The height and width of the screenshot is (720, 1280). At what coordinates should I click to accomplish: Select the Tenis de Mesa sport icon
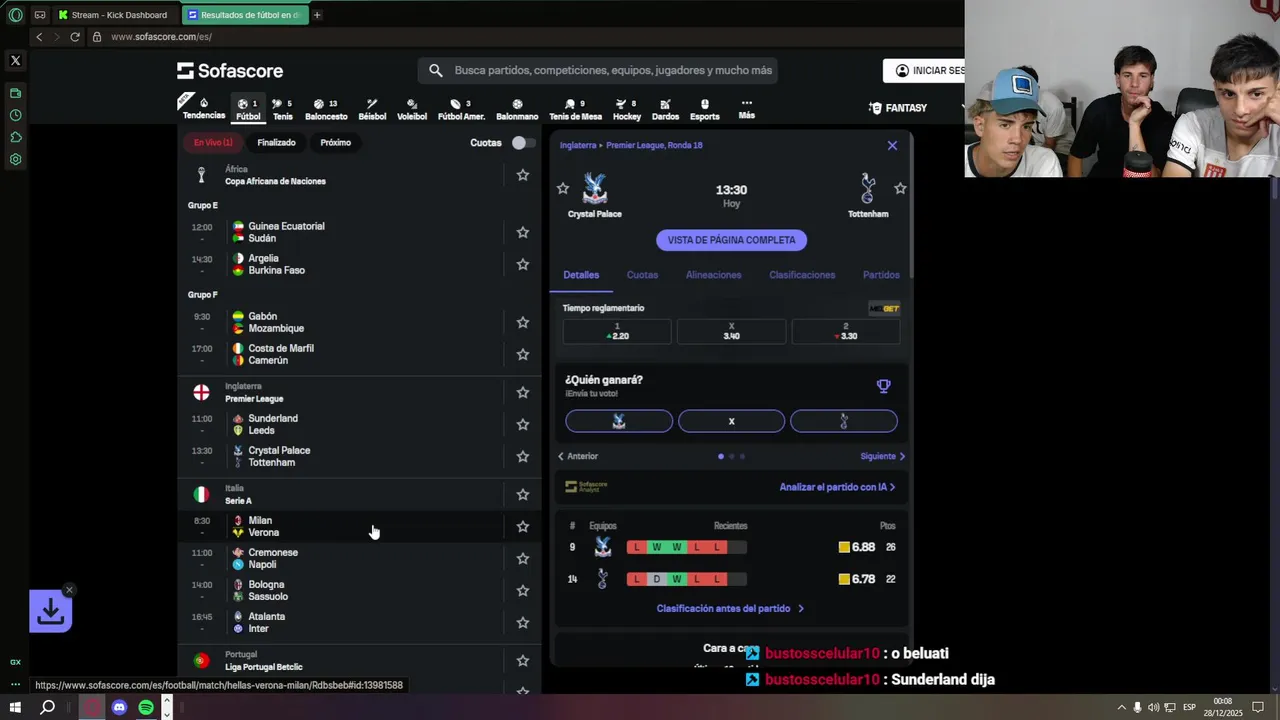575,109
